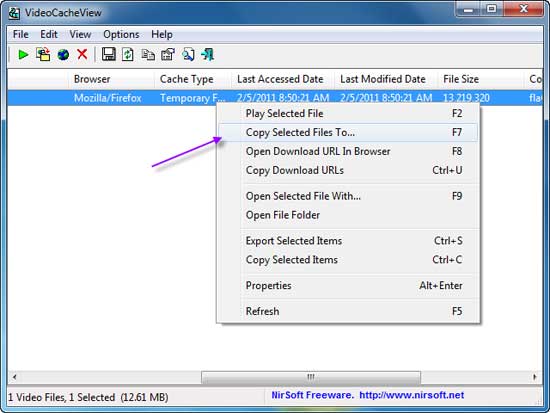Click the '1 Video Files, 1 Selected' status text

coord(61,398)
